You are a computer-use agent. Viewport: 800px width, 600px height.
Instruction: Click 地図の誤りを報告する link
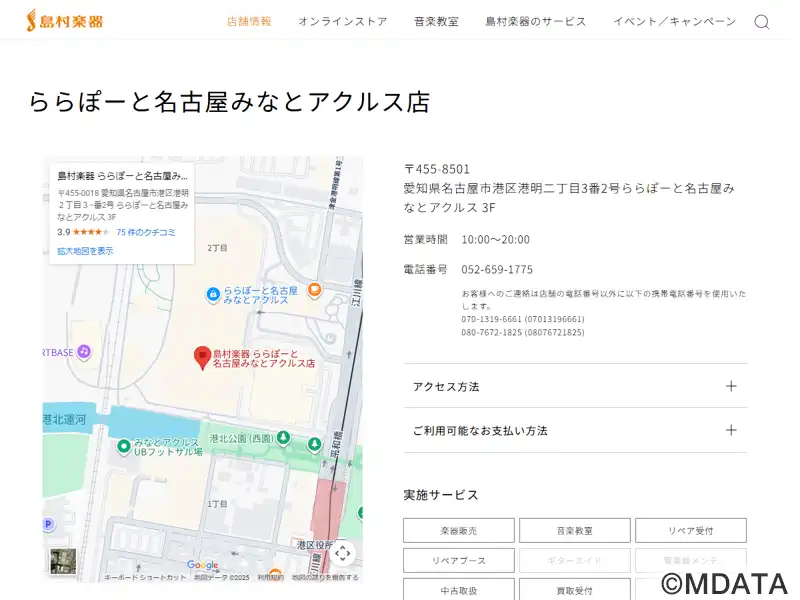tap(325, 577)
